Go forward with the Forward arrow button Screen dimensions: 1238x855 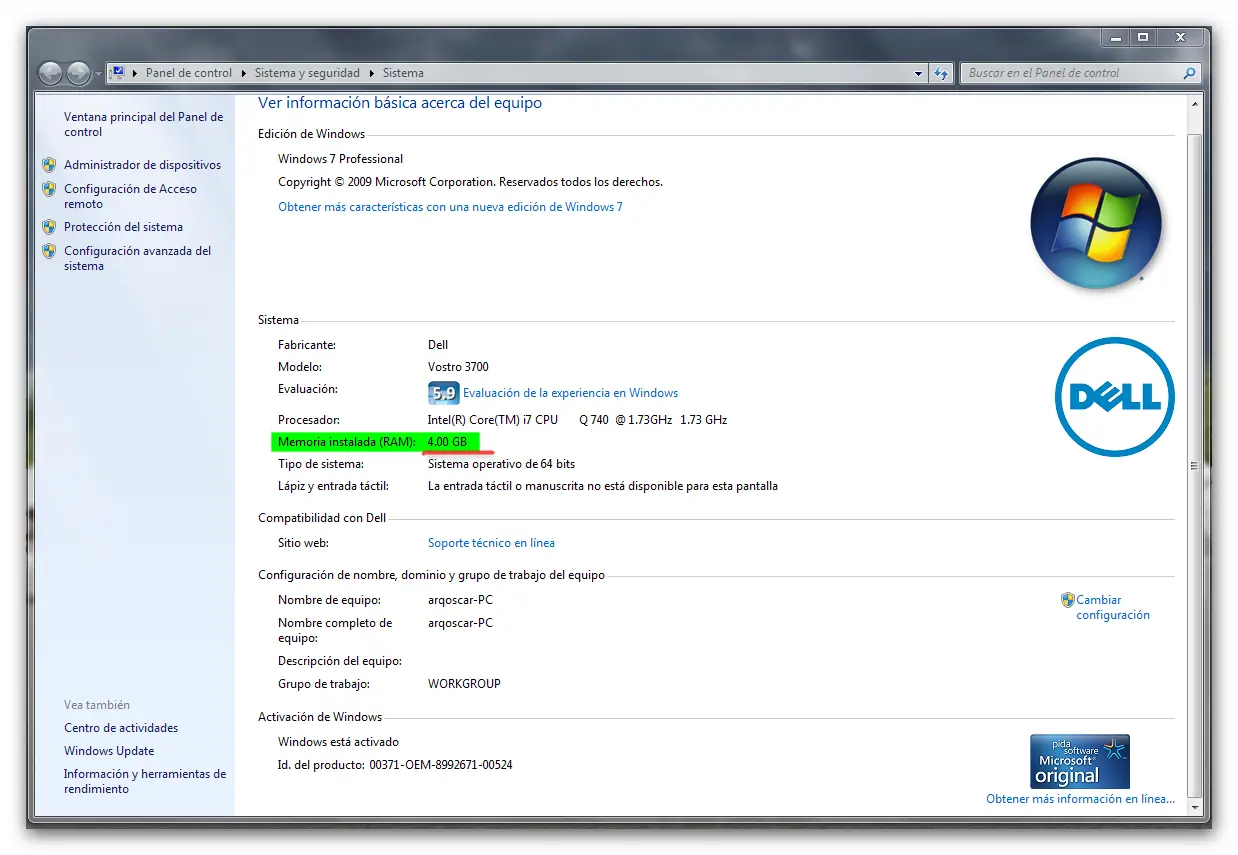coord(78,73)
